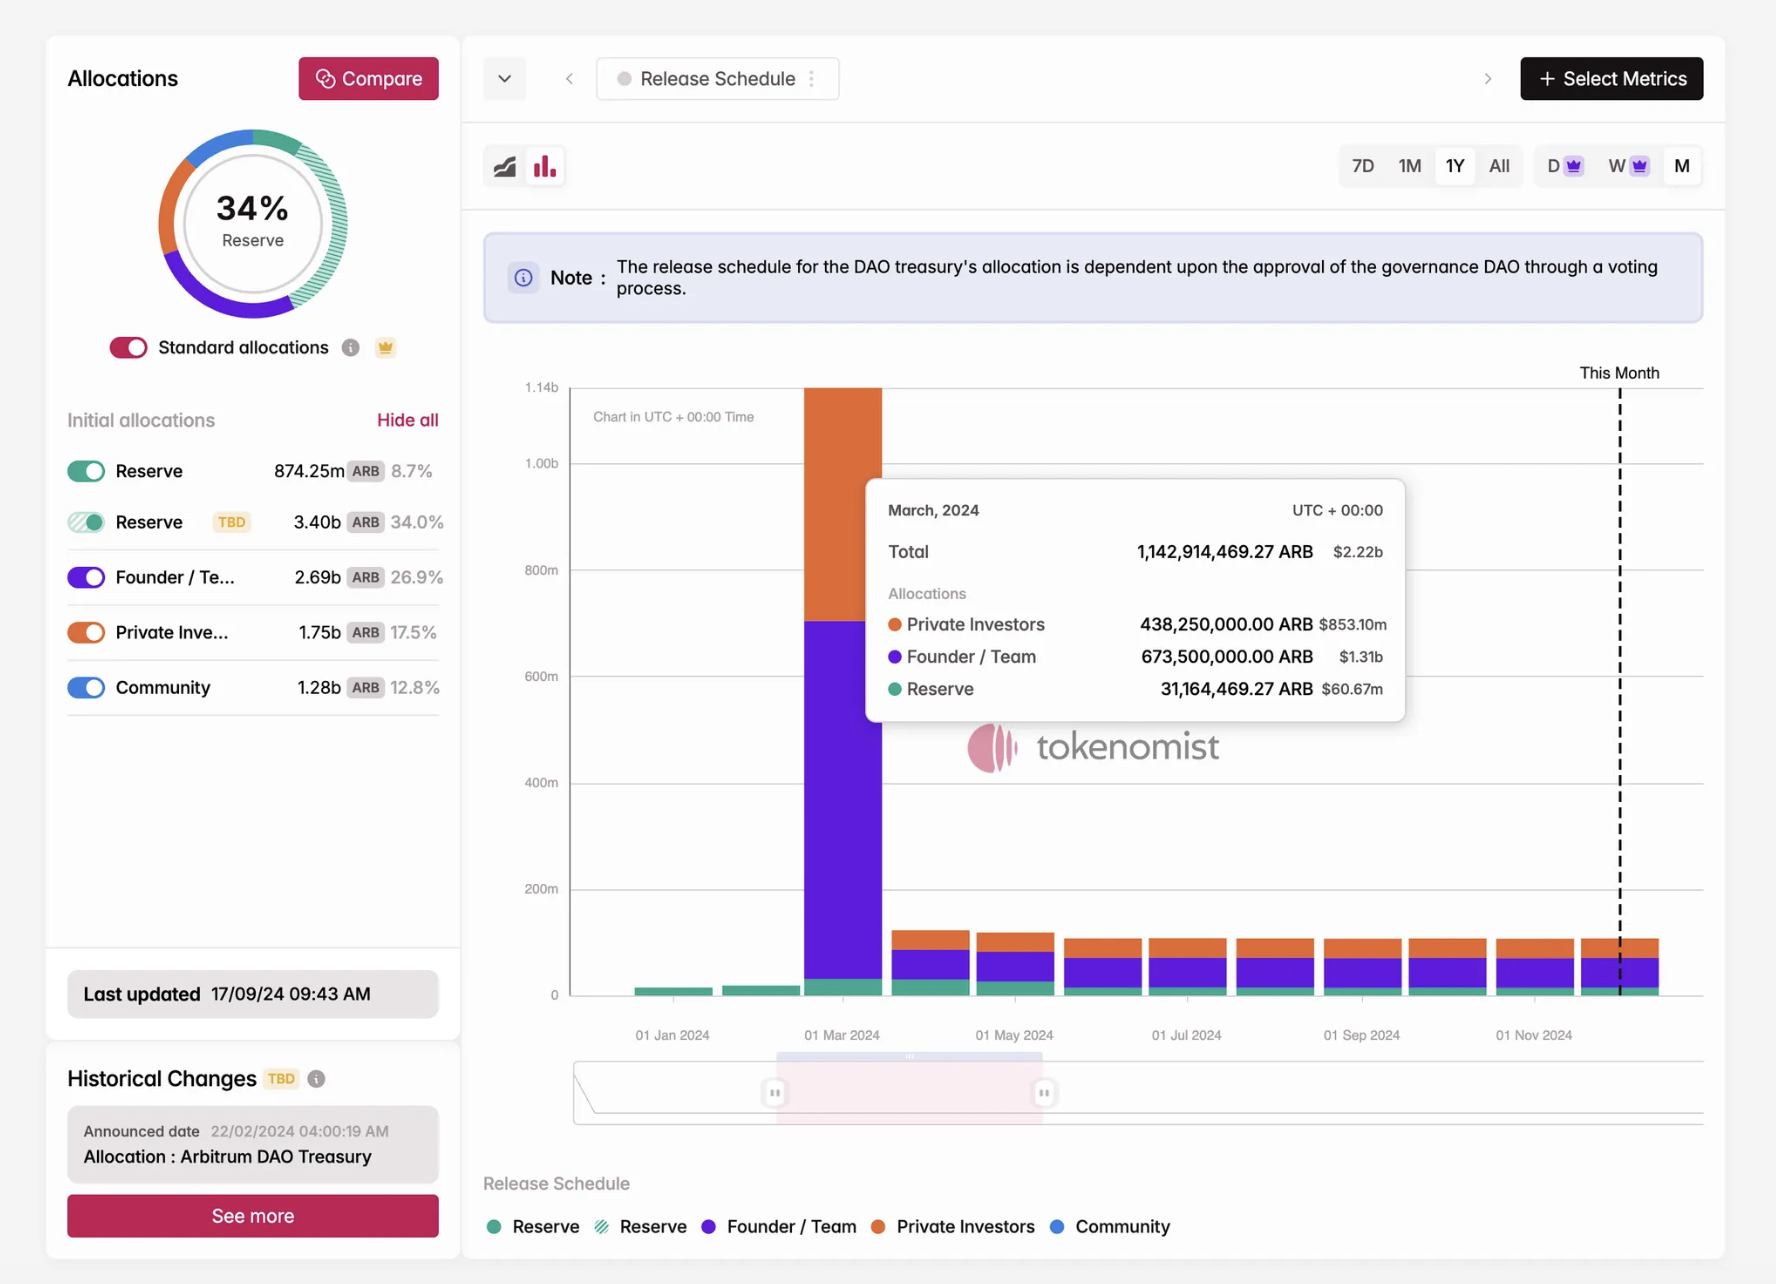This screenshot has height=1284, width=1776.
Task: Go to next metric with right arrow
Action: pos(1487,79)
